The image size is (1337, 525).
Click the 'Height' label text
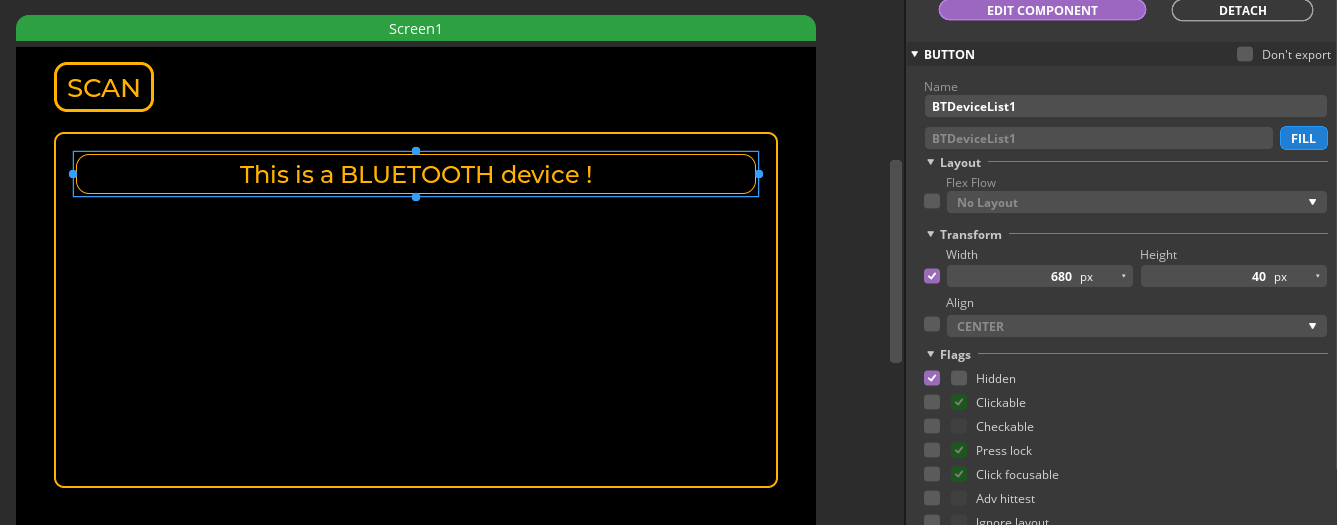click(1158, 255)
